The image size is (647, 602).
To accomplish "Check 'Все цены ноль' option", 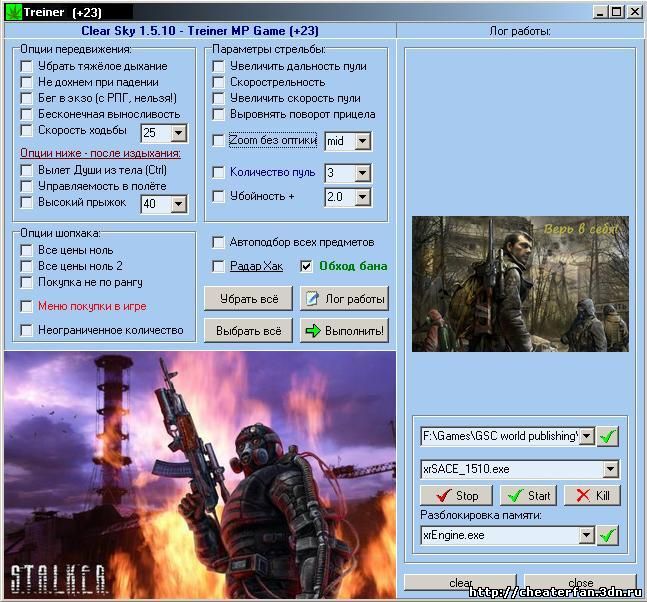I will pos(26,250).
